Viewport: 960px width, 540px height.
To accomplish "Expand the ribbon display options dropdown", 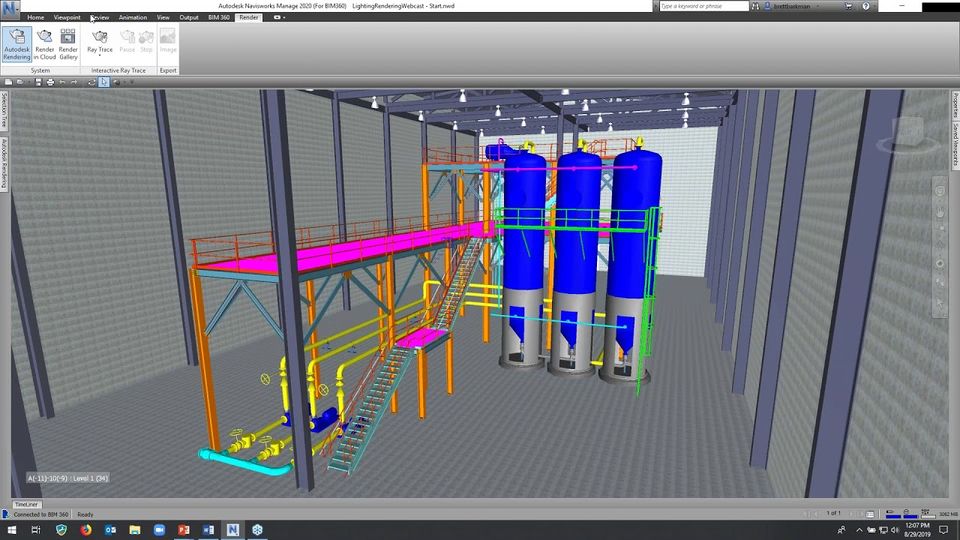I will coord(279,17).
